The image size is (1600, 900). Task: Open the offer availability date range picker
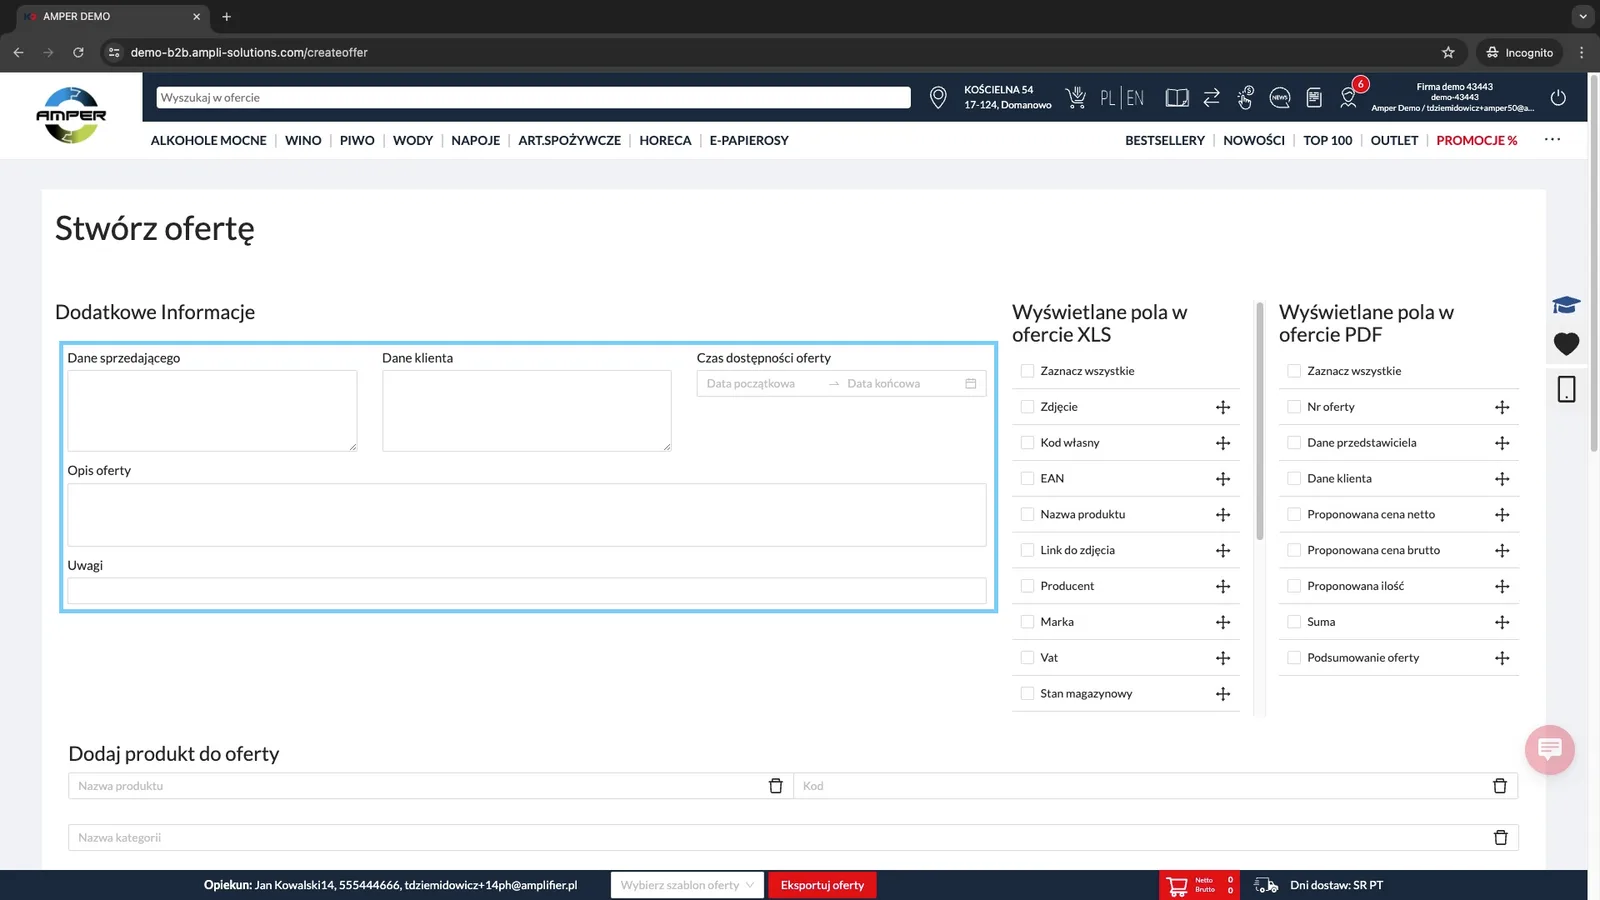pyautogui.click(x=841, y=384)
